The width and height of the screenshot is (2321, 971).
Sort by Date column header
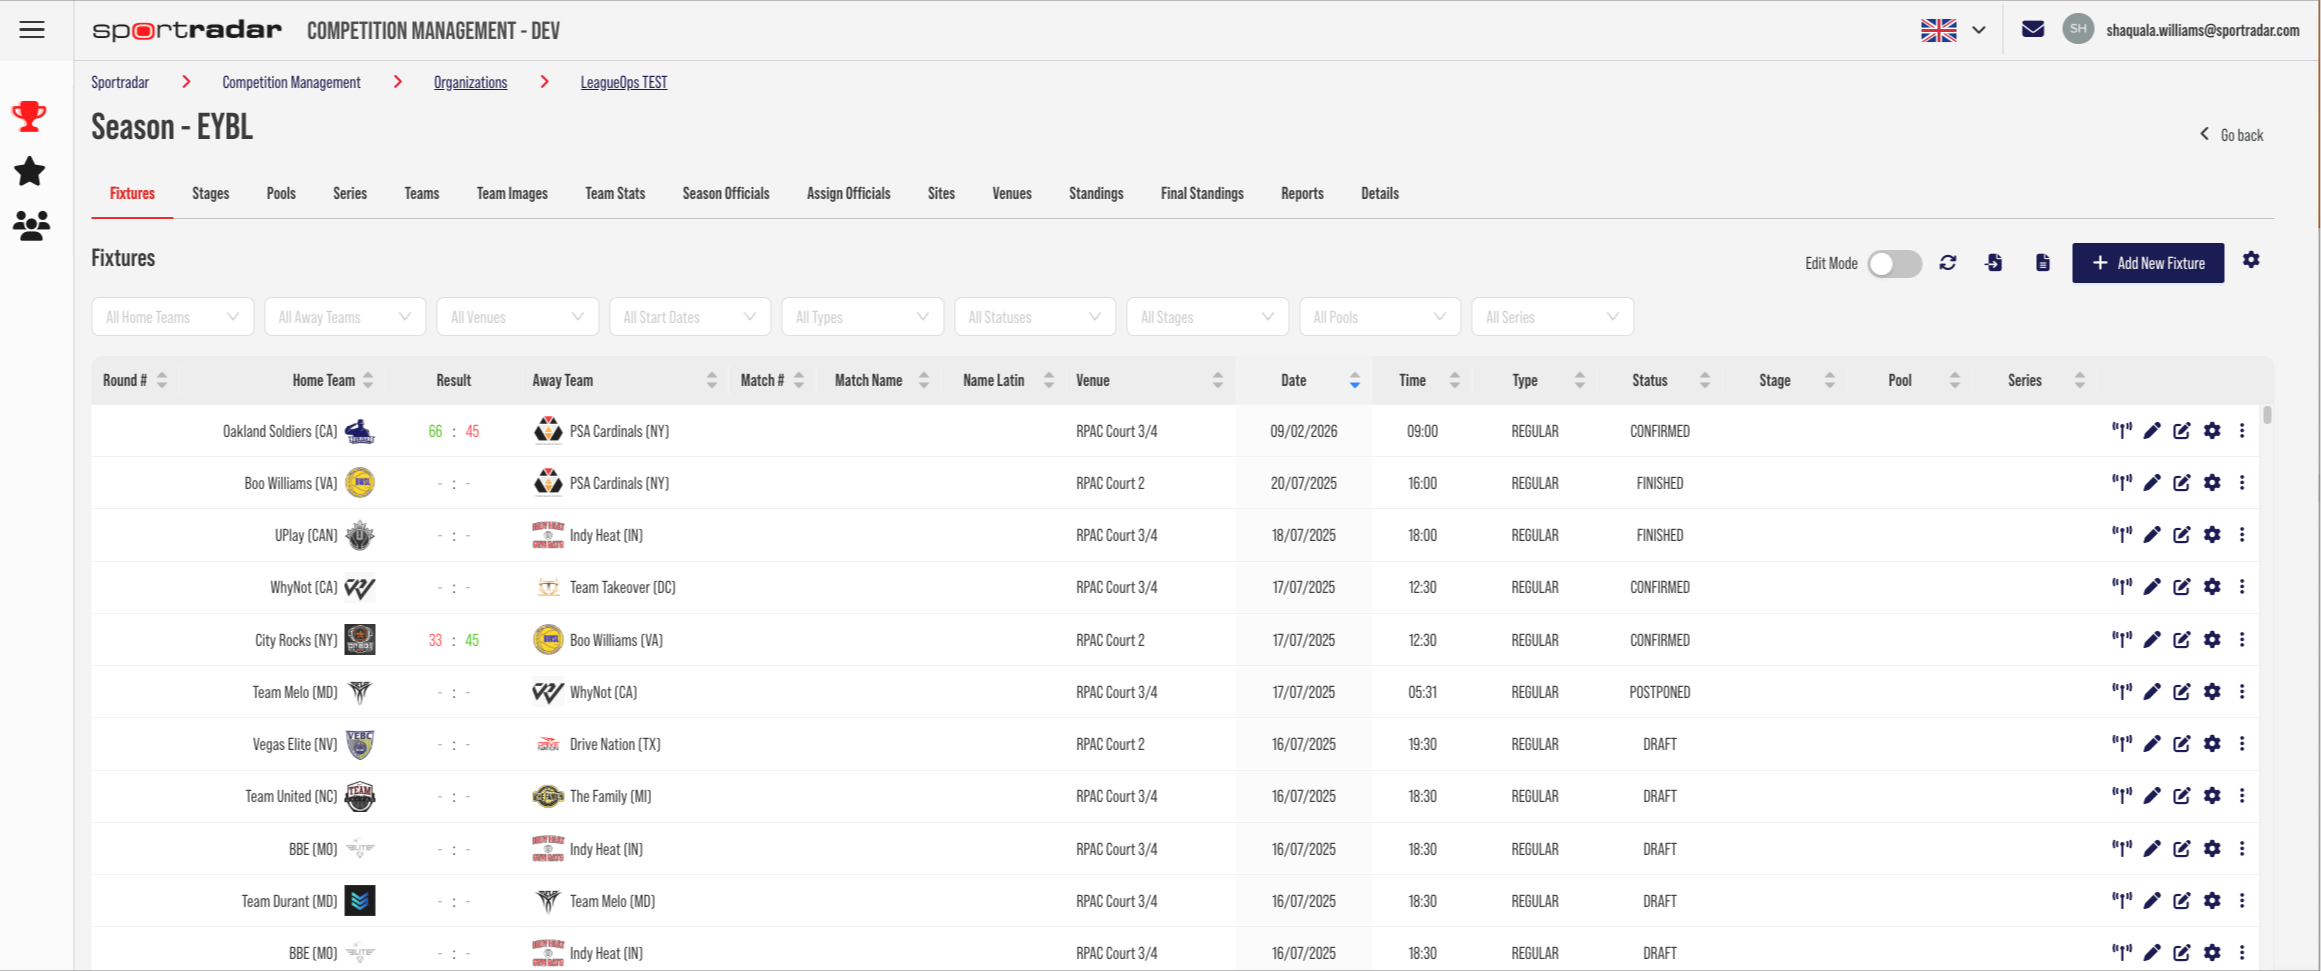point(1304,380)
